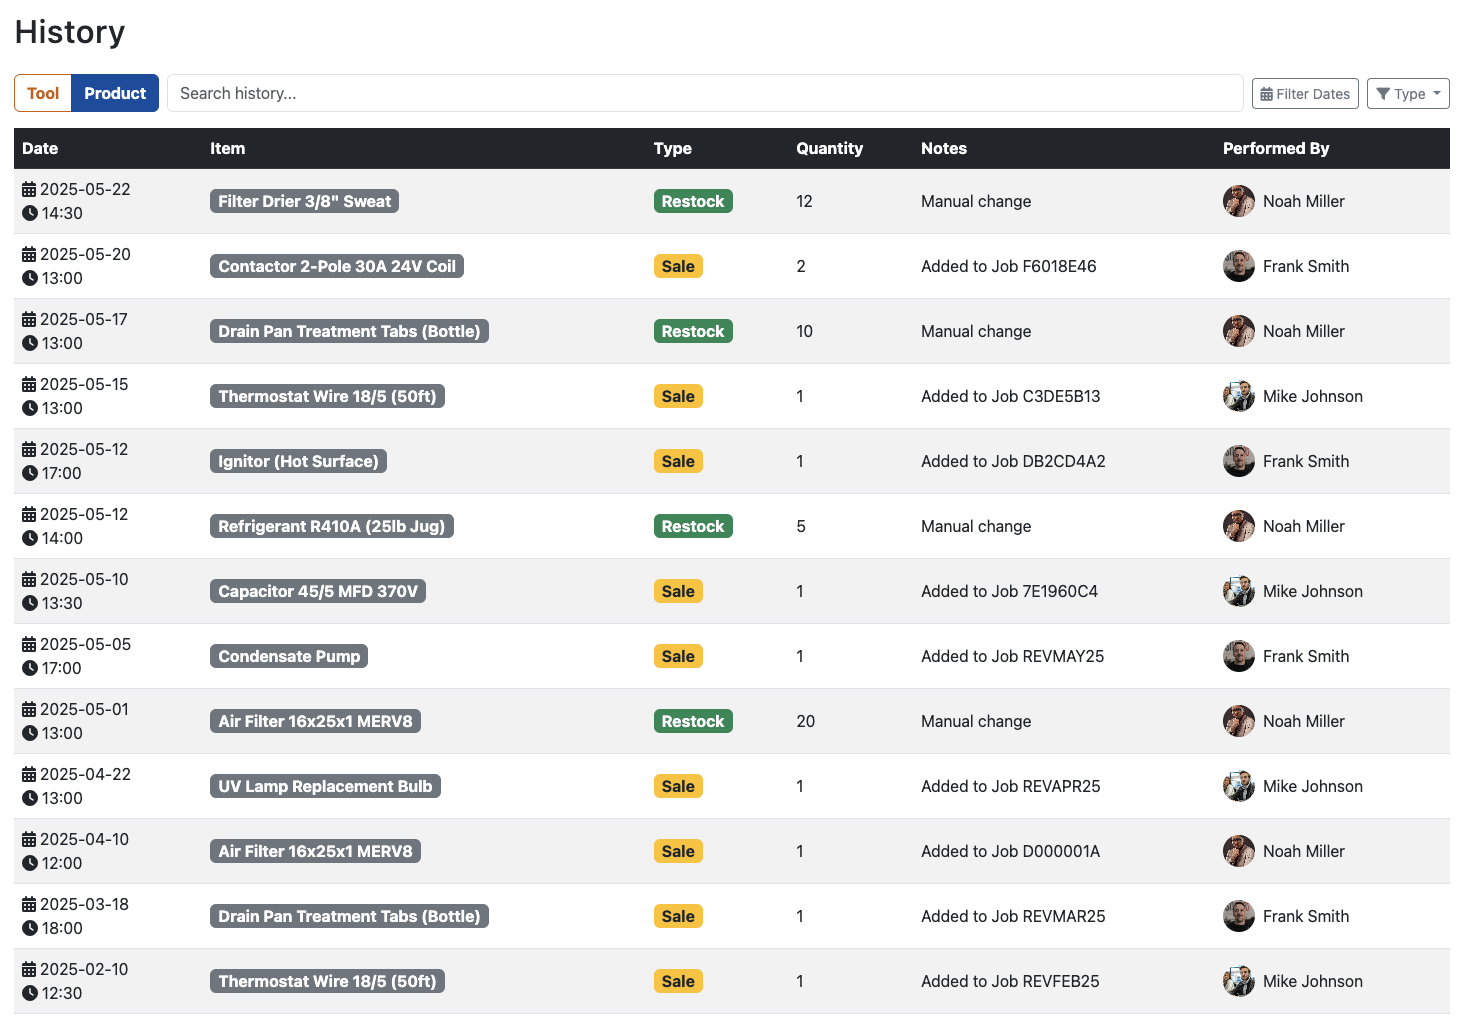Toggle the Restock badge on Filter Drier row

point(693,200)
